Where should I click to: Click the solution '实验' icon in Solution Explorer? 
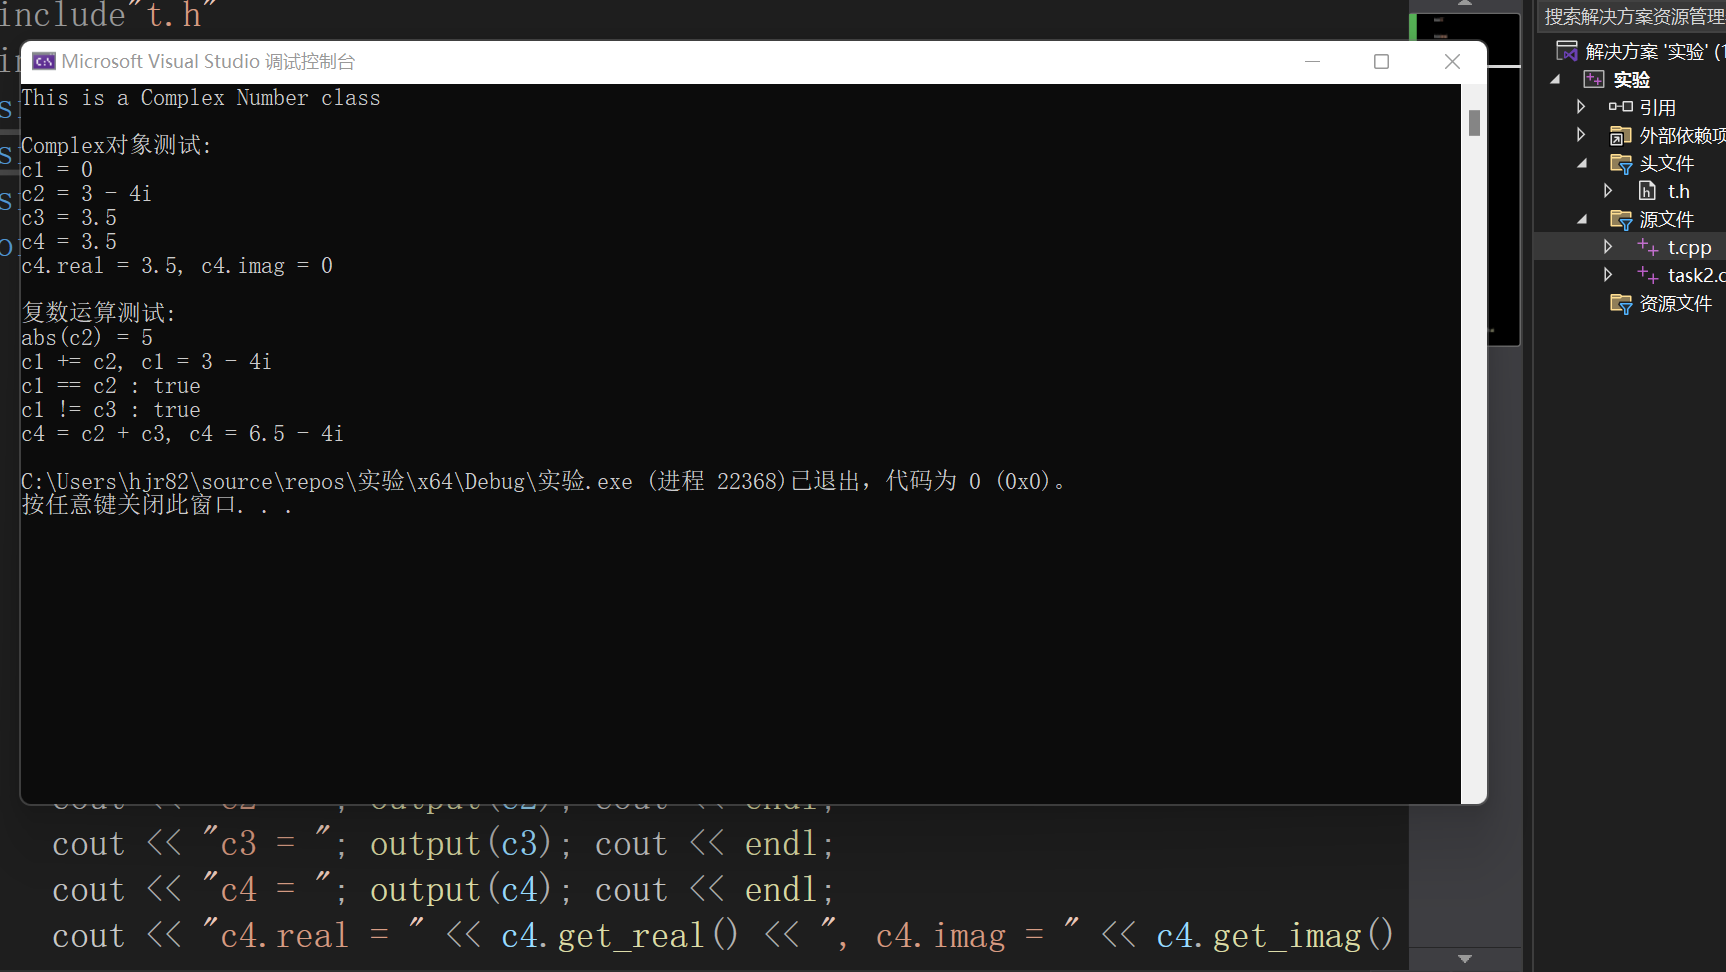pos(1567,51)
